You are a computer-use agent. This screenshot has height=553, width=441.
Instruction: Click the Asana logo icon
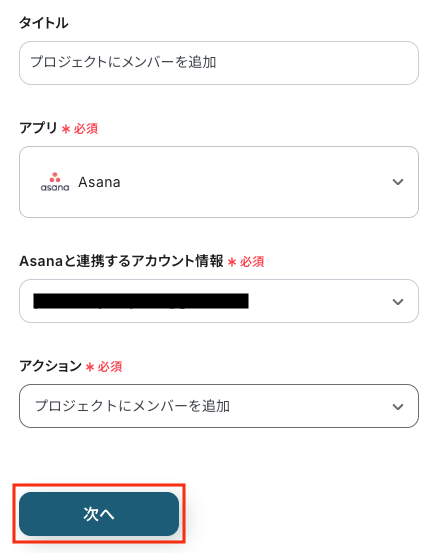coord(55,182)
